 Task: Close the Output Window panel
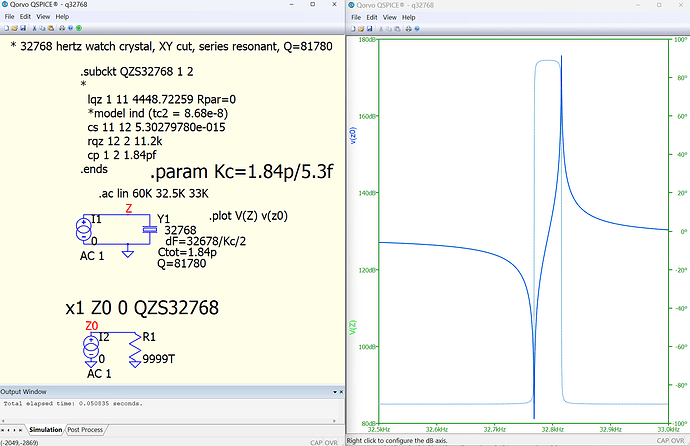pos(341,391)
